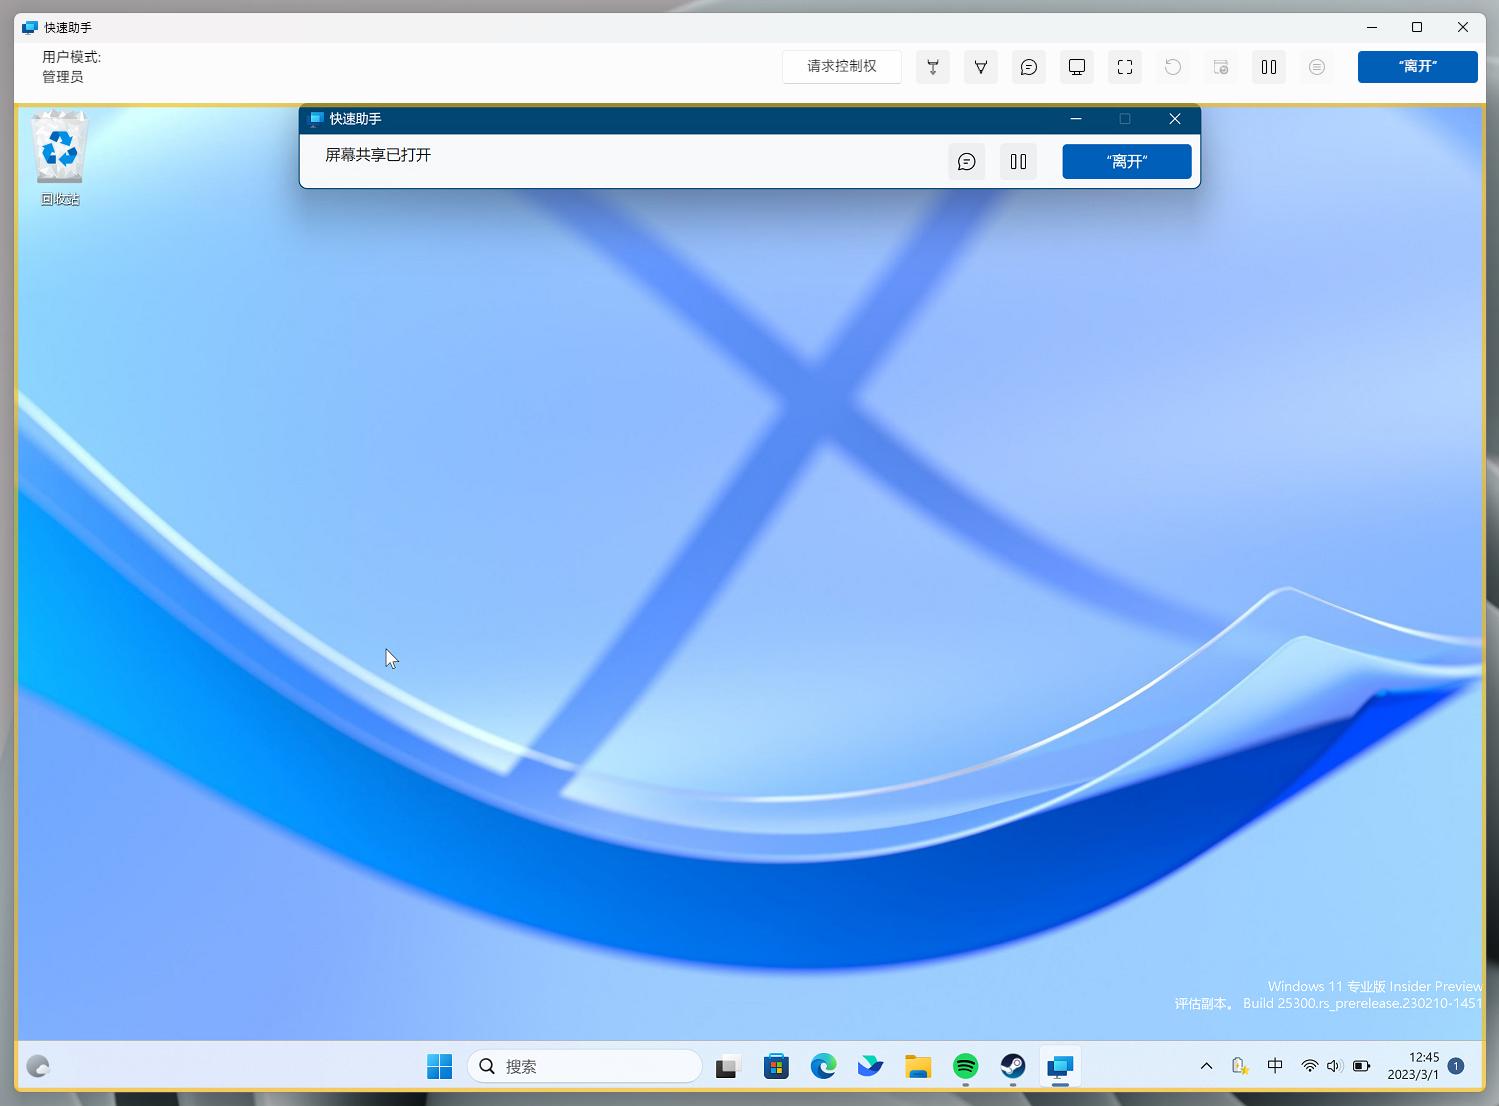Open the widgets icon at taskbar left

tap(38, 1067)
